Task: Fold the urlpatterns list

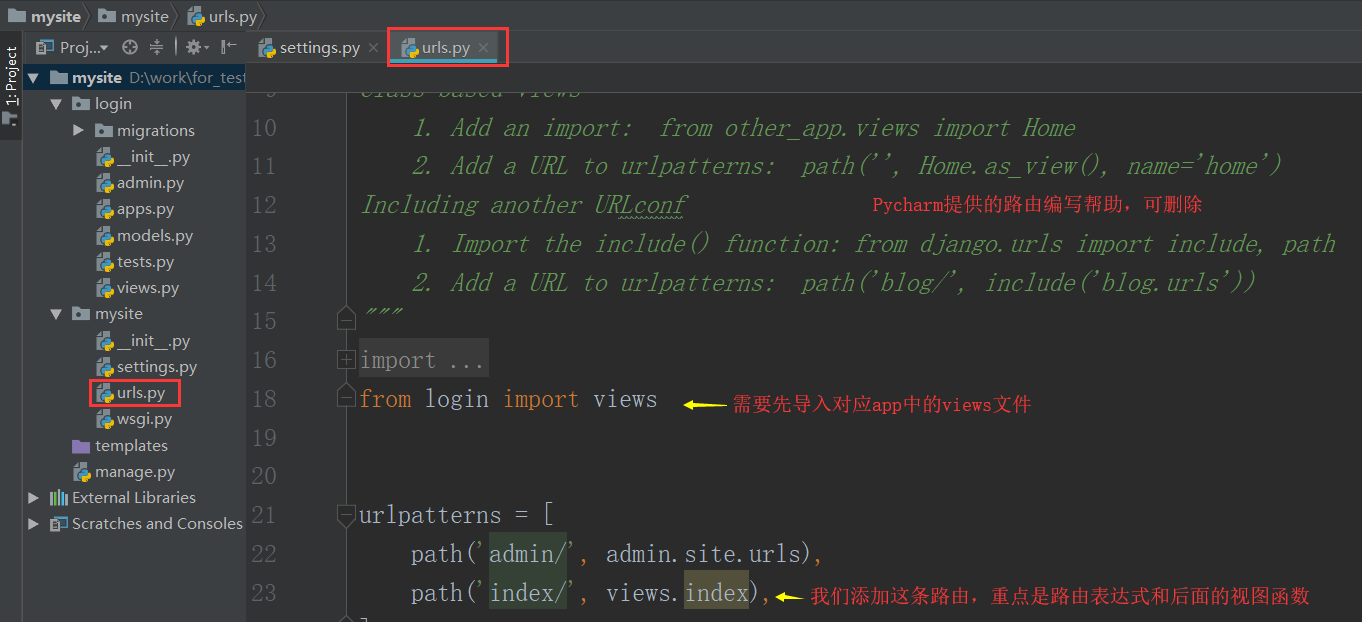Action: pos(346,515)
